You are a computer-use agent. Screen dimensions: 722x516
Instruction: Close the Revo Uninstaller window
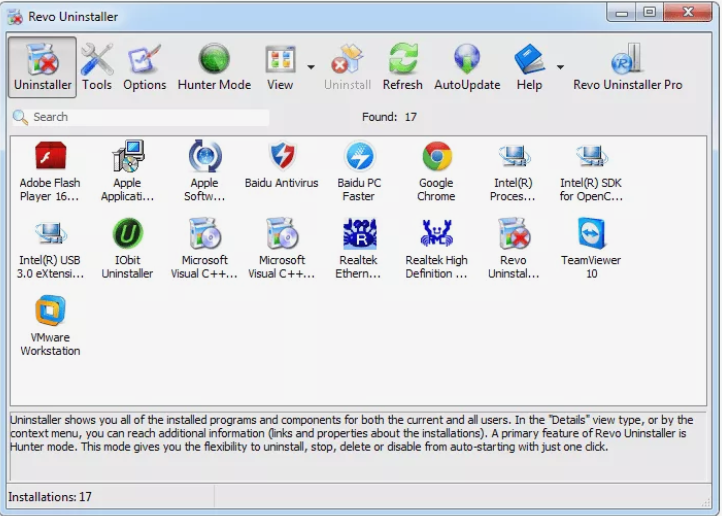[688, 12]
